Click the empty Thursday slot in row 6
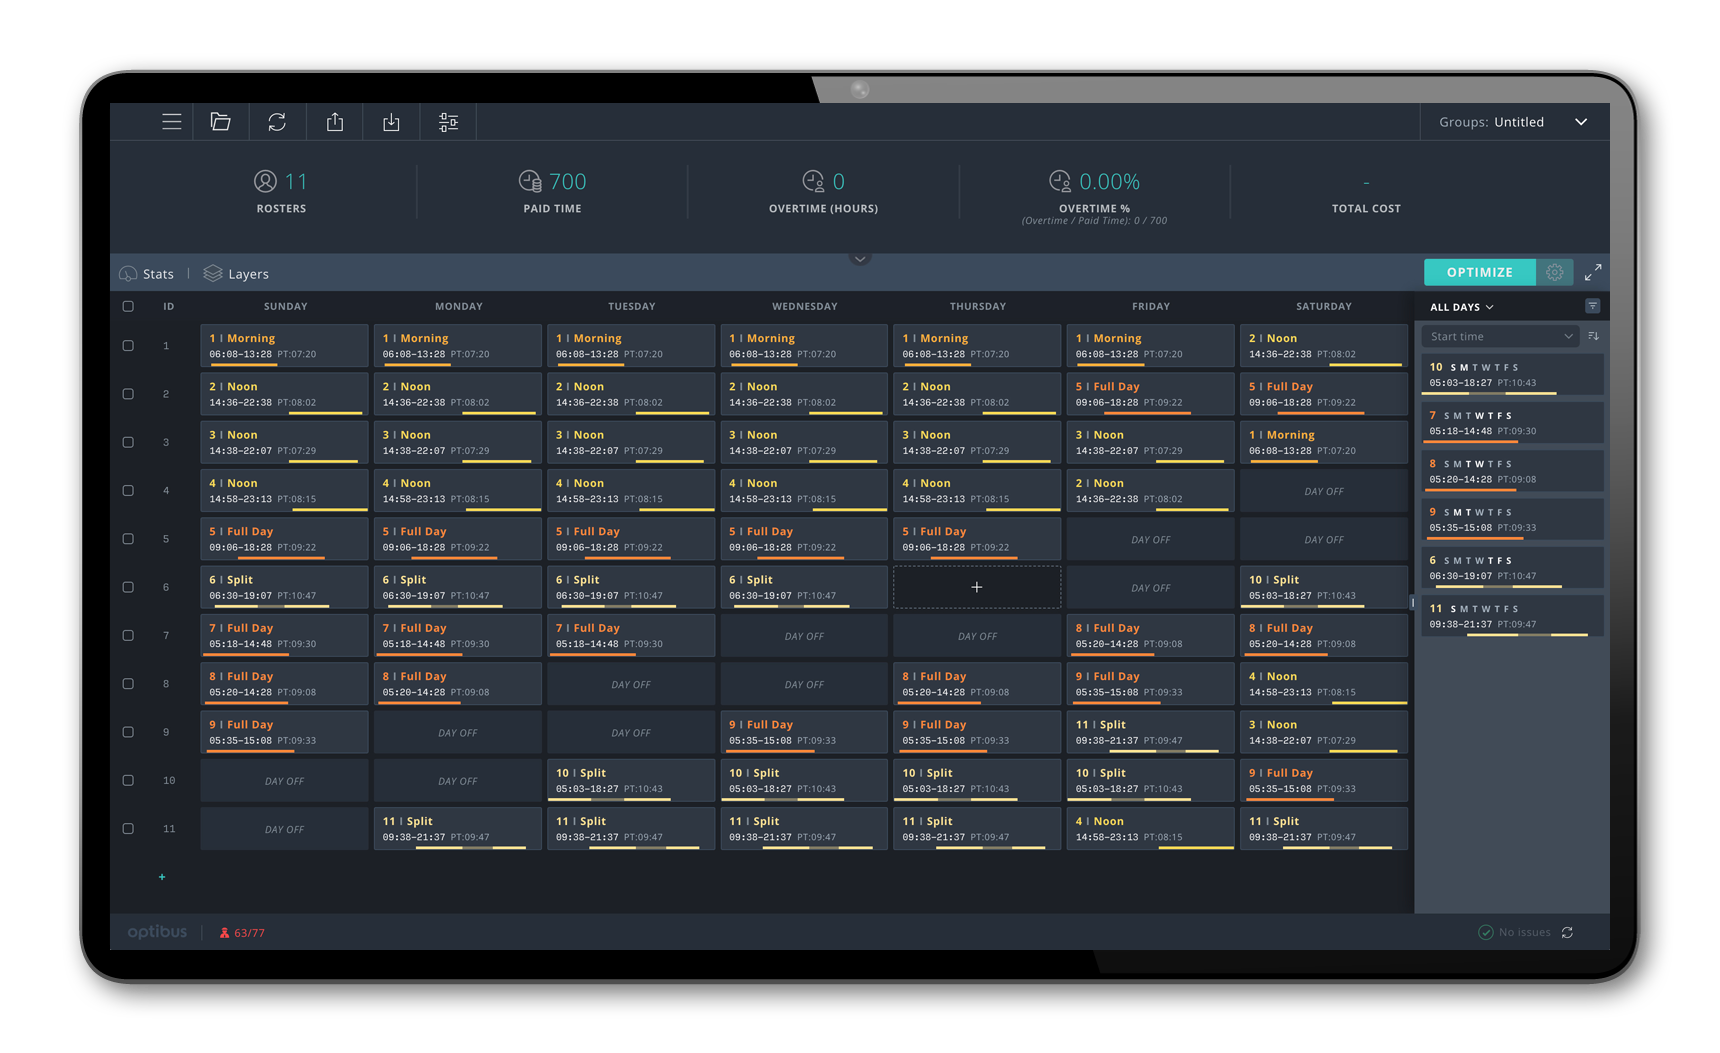This screenshot has width=1720, height=1053. tap(977, 587)
